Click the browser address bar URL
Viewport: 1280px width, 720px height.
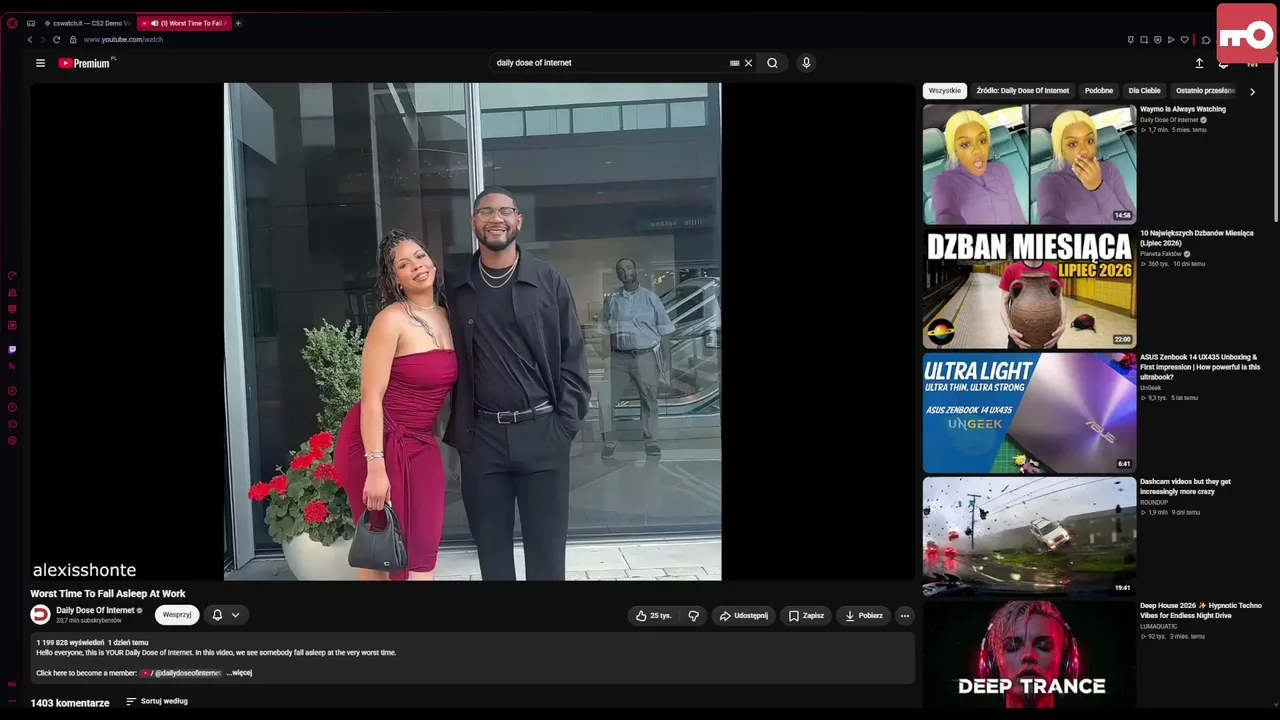click(x=123, y=40)
